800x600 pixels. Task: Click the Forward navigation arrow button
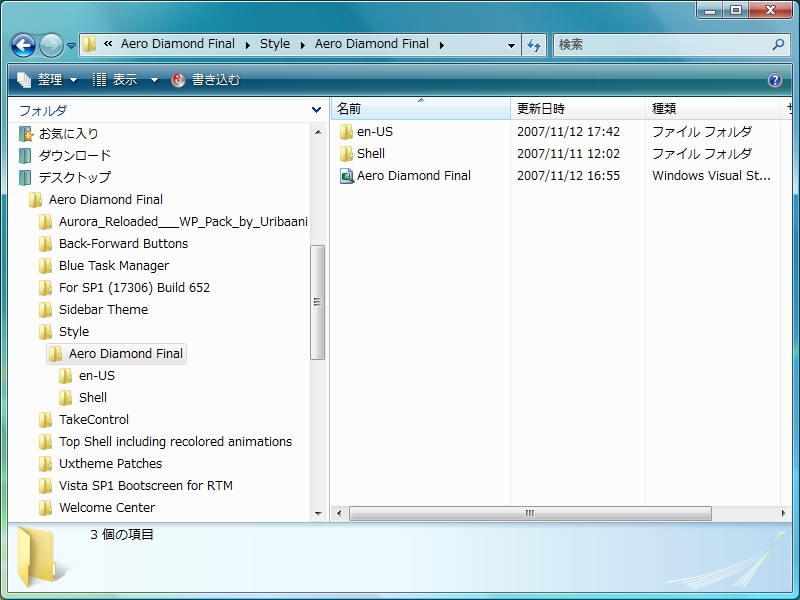coord(51,45)
